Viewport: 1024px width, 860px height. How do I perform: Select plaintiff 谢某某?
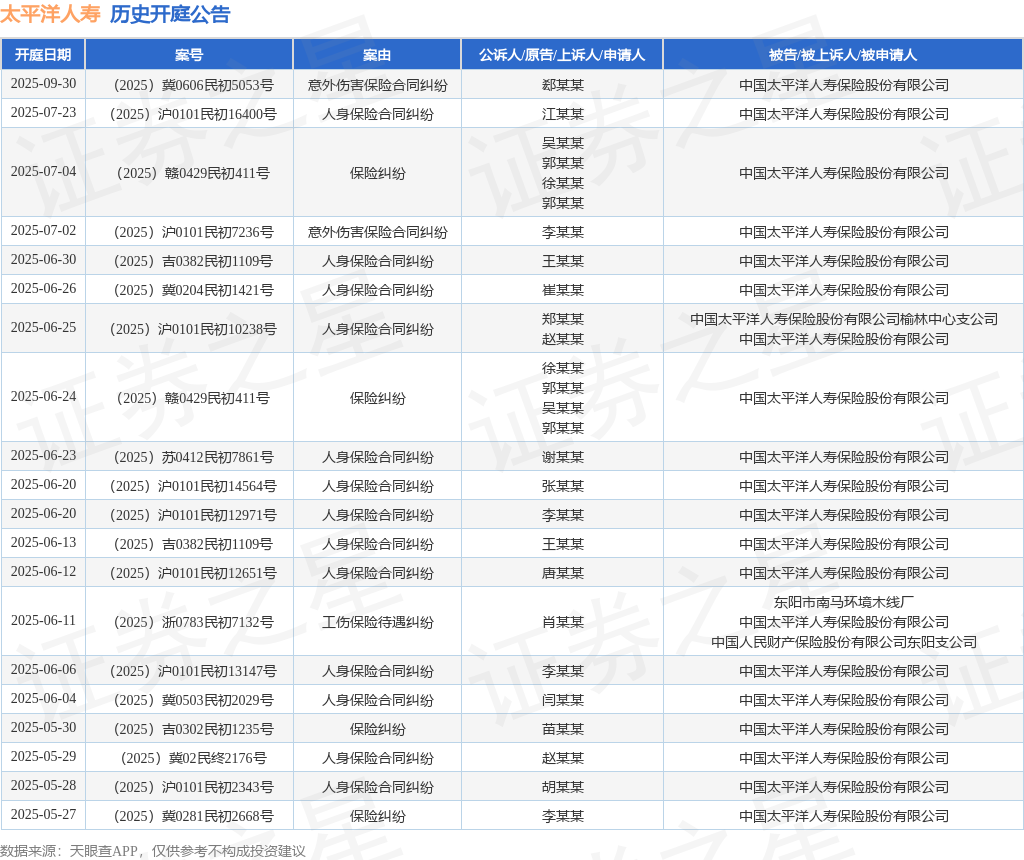click(x=562, y=457)
